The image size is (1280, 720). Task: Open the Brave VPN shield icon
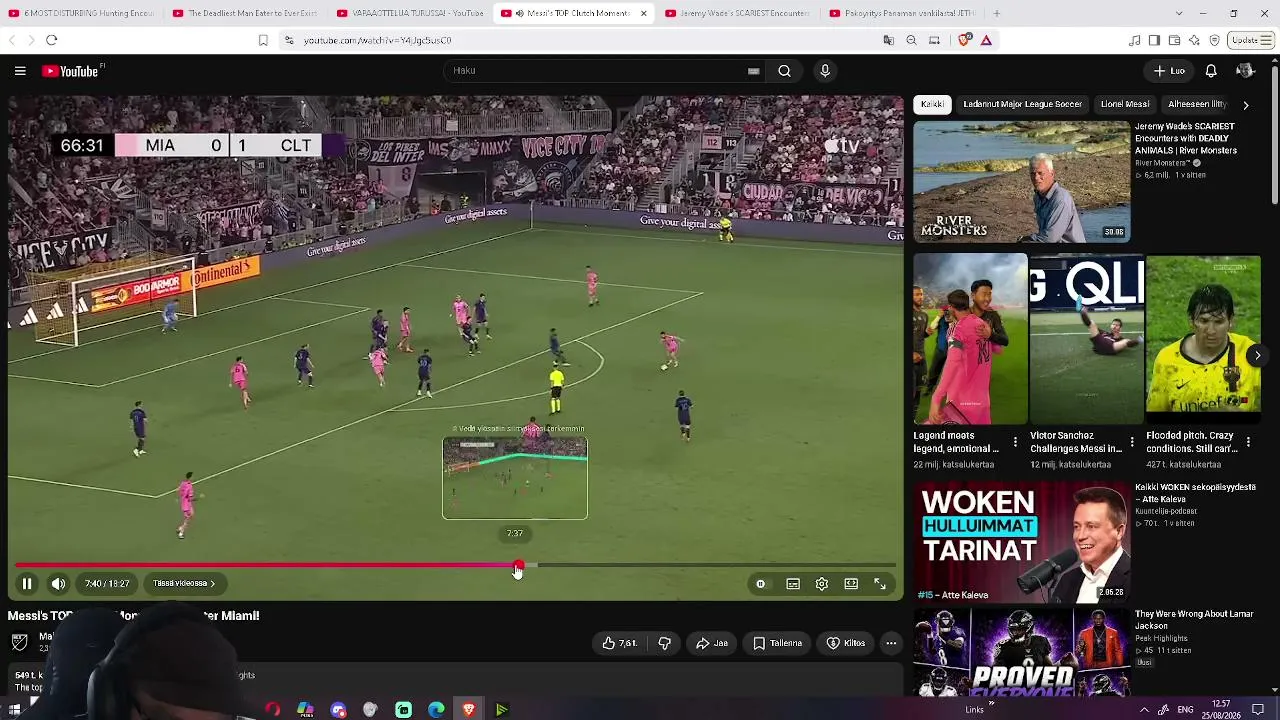point(1214,40)
